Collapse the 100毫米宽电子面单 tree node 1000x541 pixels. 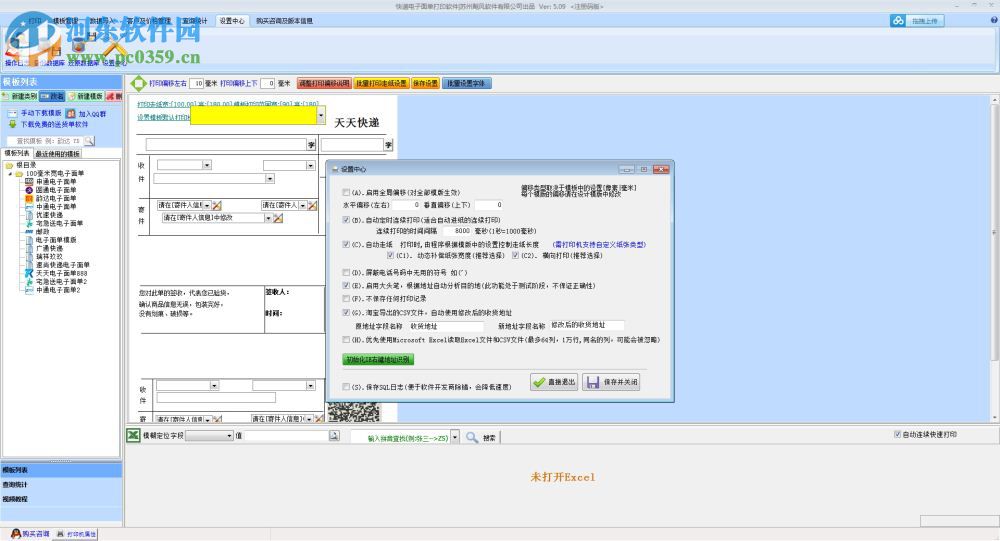click(x=10, y=174)
